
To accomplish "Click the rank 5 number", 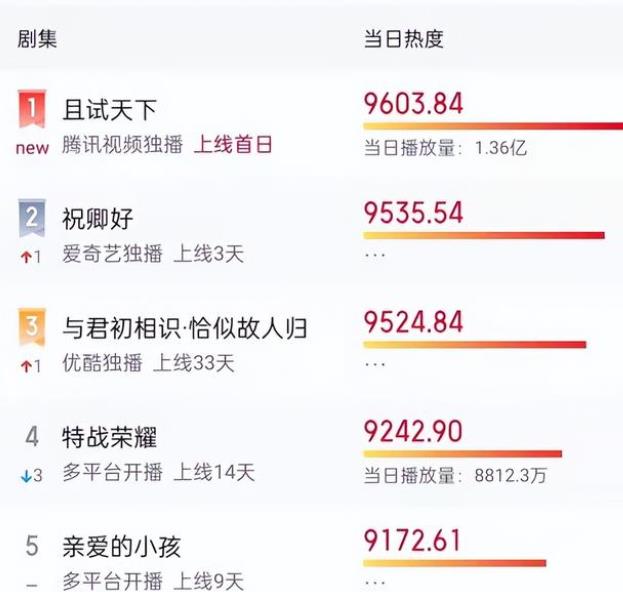I will click(32, 546).
